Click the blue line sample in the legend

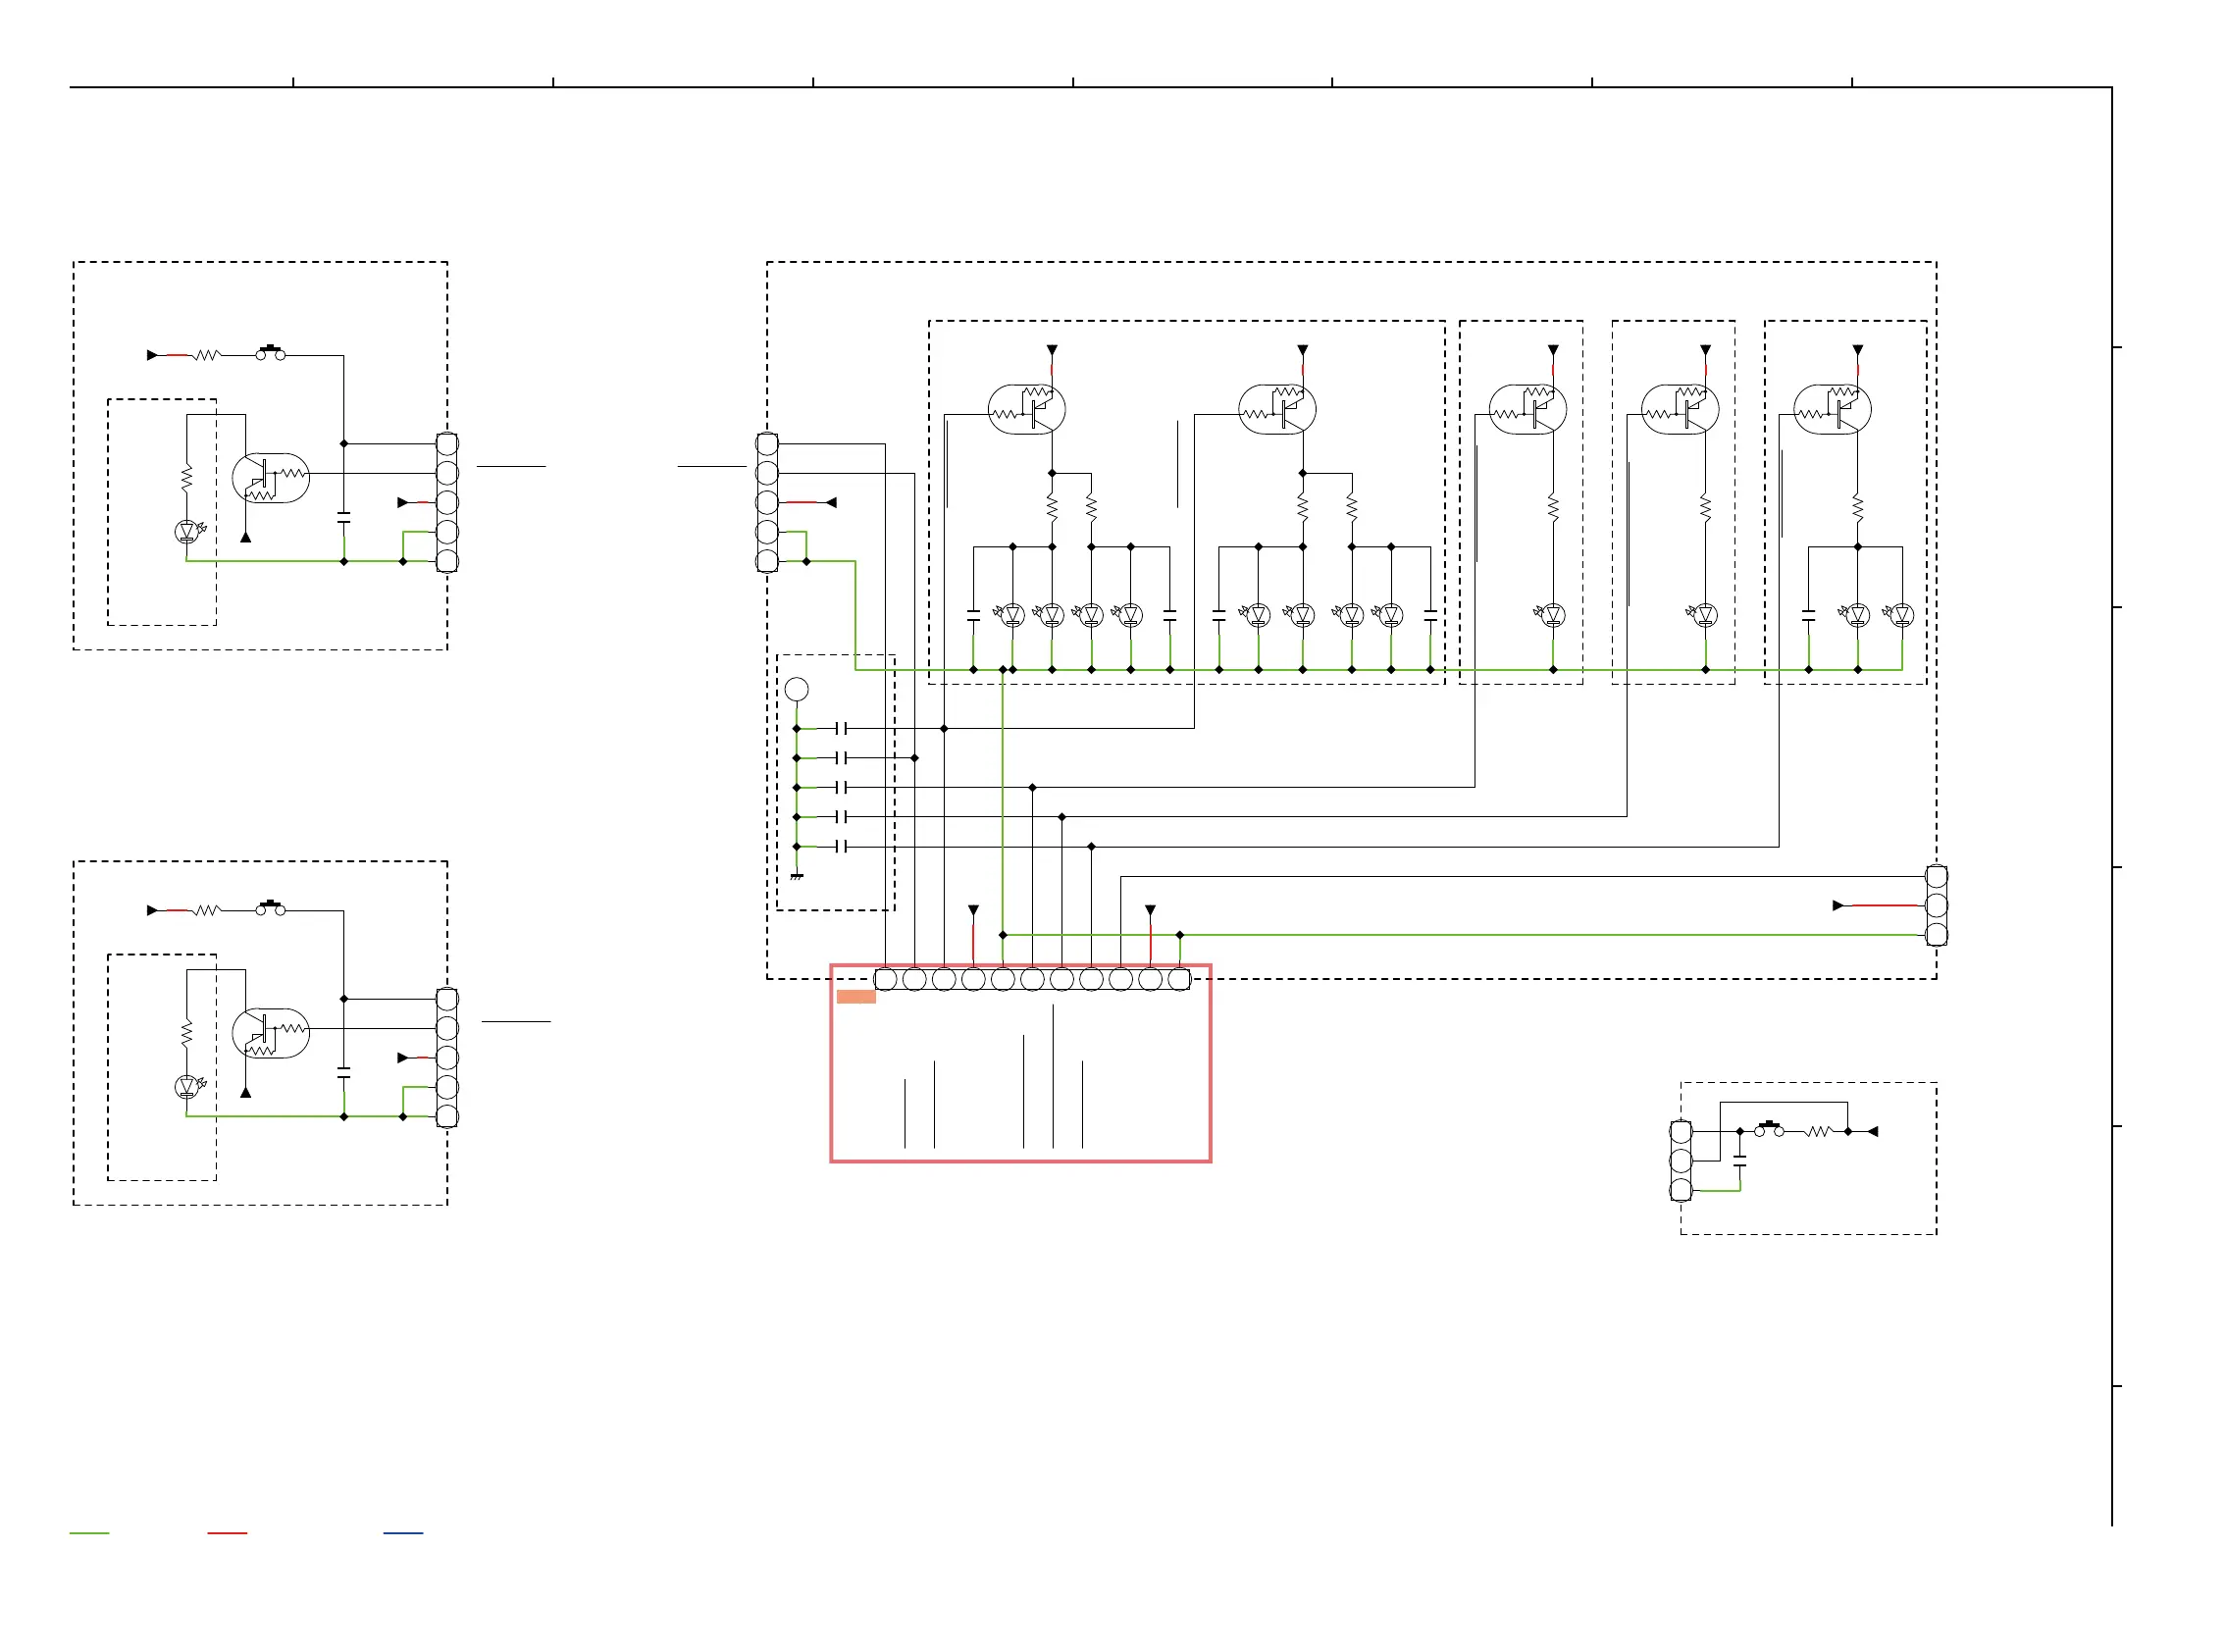click(x=403, y=1533)
